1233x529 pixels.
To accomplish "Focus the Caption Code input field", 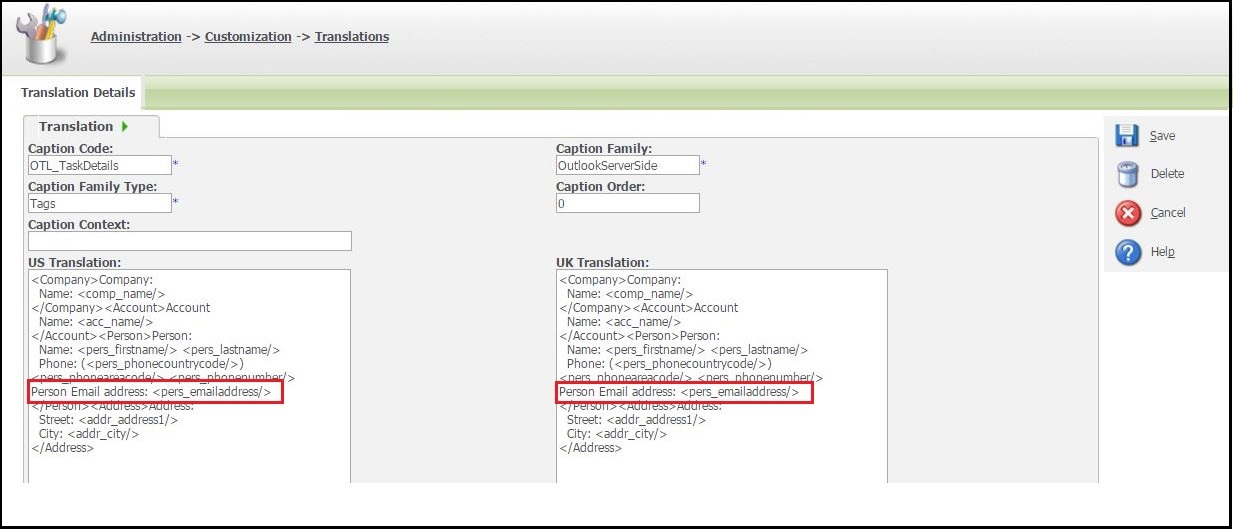I will click(100, 165).
